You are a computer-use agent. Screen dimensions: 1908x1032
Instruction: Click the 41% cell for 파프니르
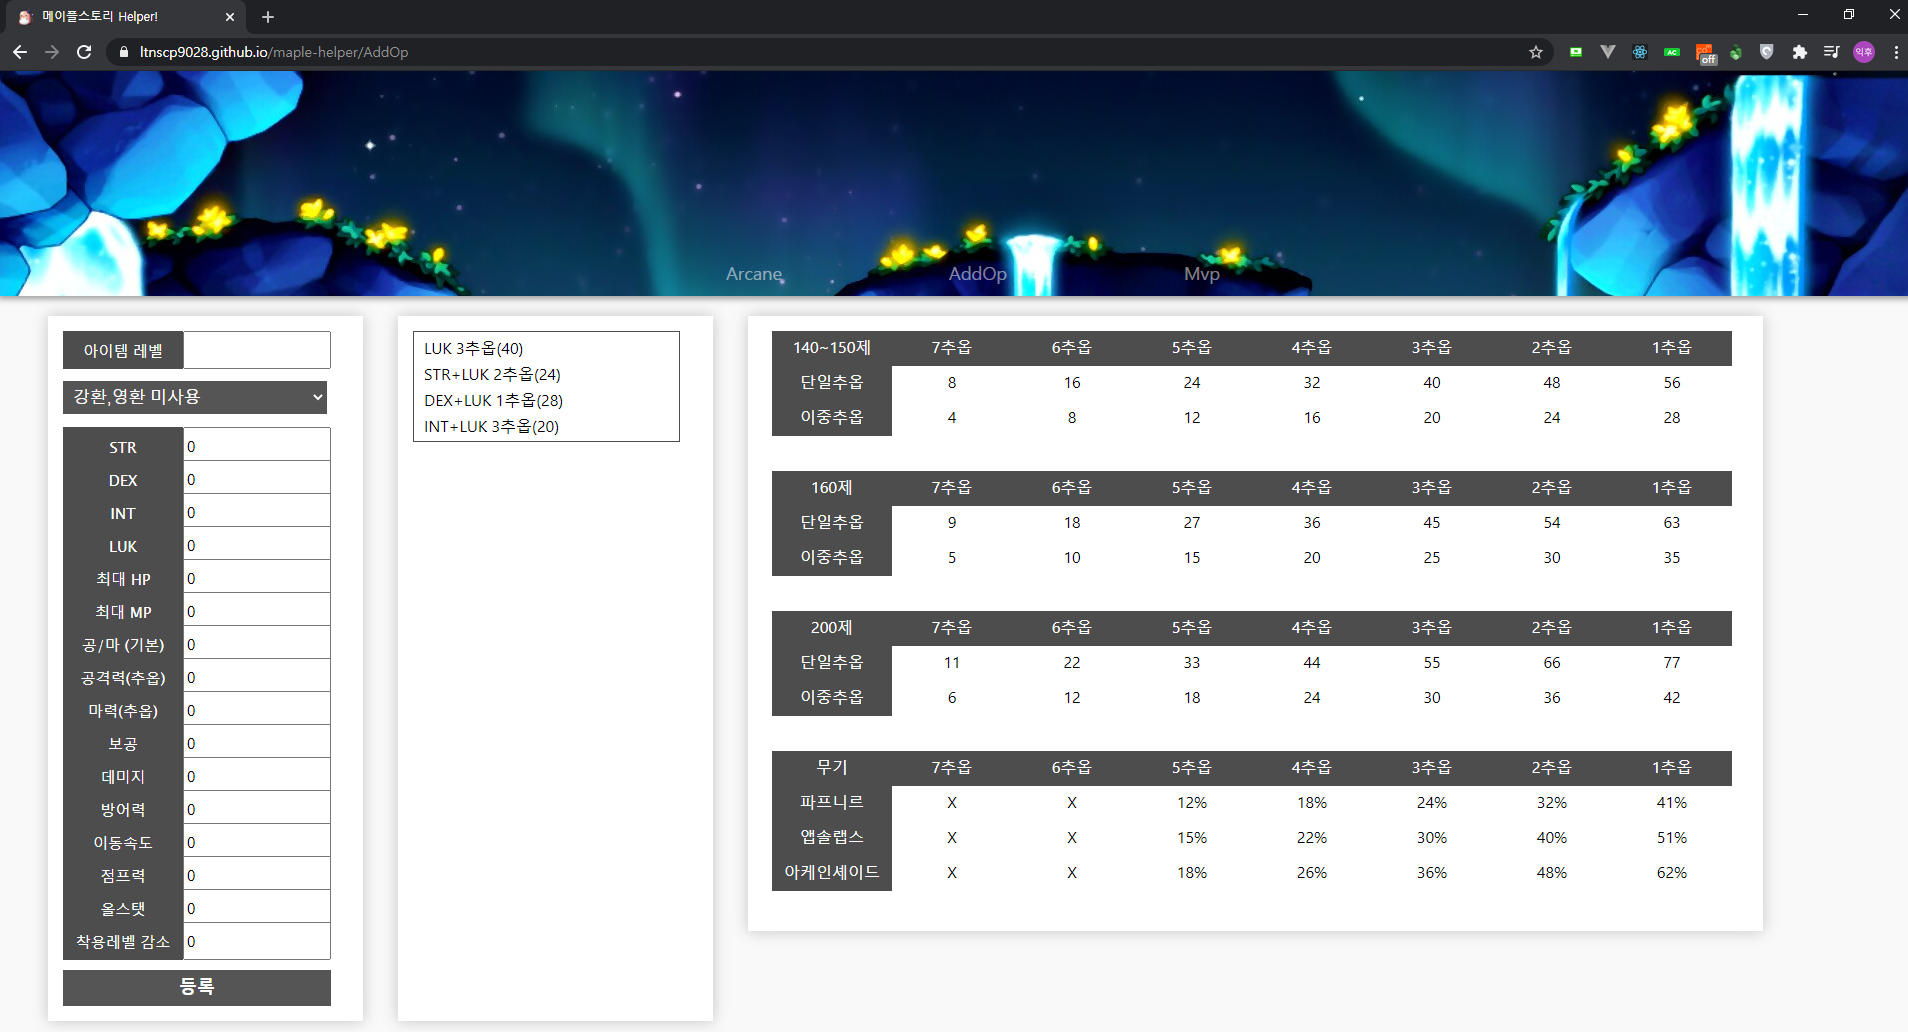(1672, 803)
